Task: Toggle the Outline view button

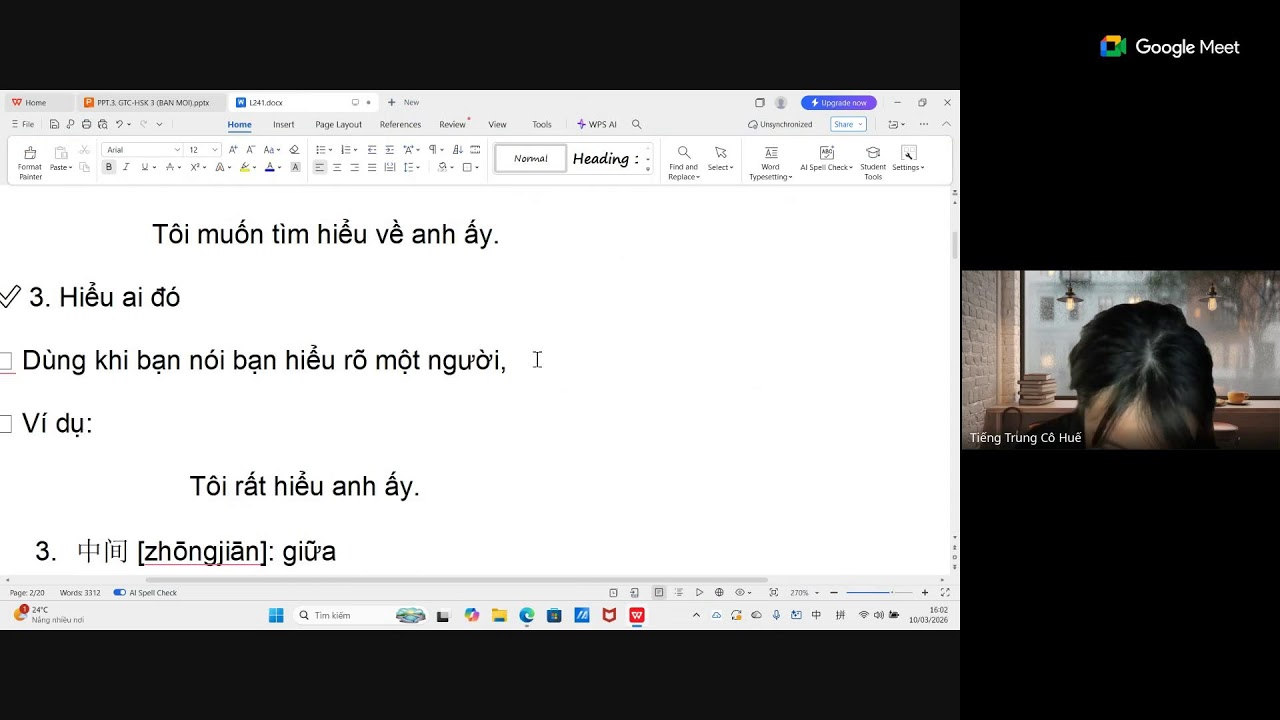Action: [x=678, y=593]
